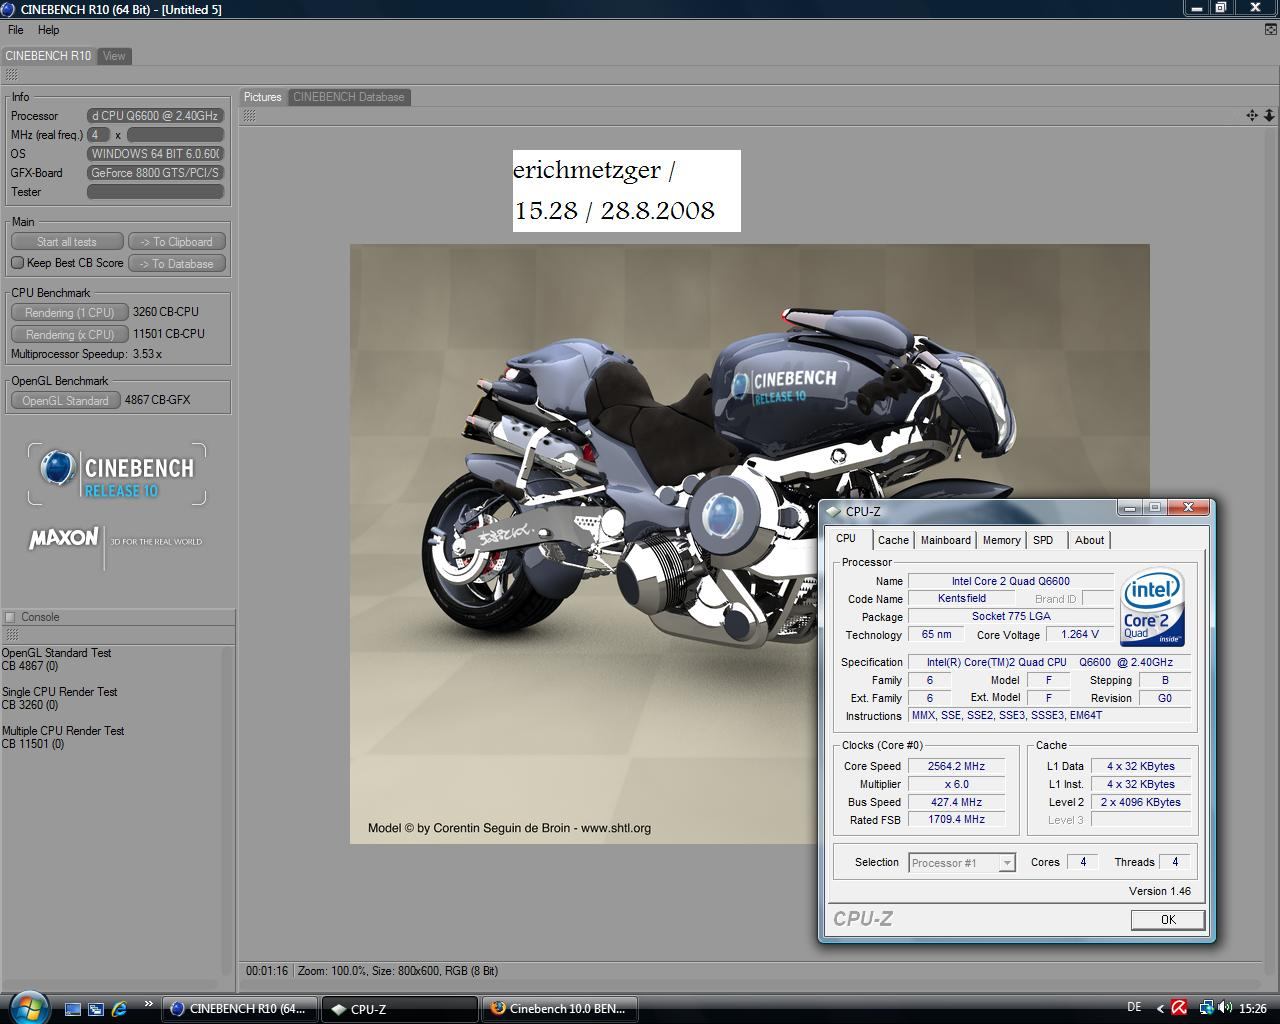Click the Avira antivirus tray icon
The height and width of the screenshot is (1024, 1280).
pos(1180,1009)
